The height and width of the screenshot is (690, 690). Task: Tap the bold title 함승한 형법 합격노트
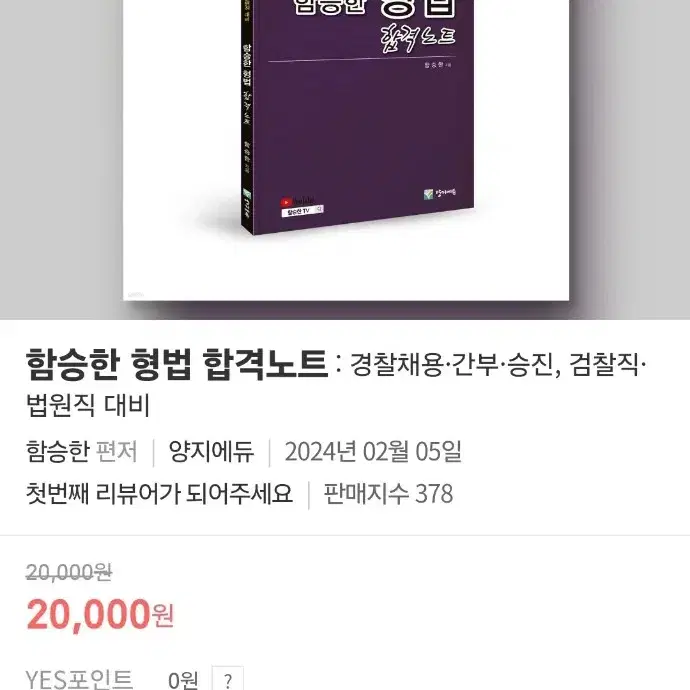coord(177,365)
